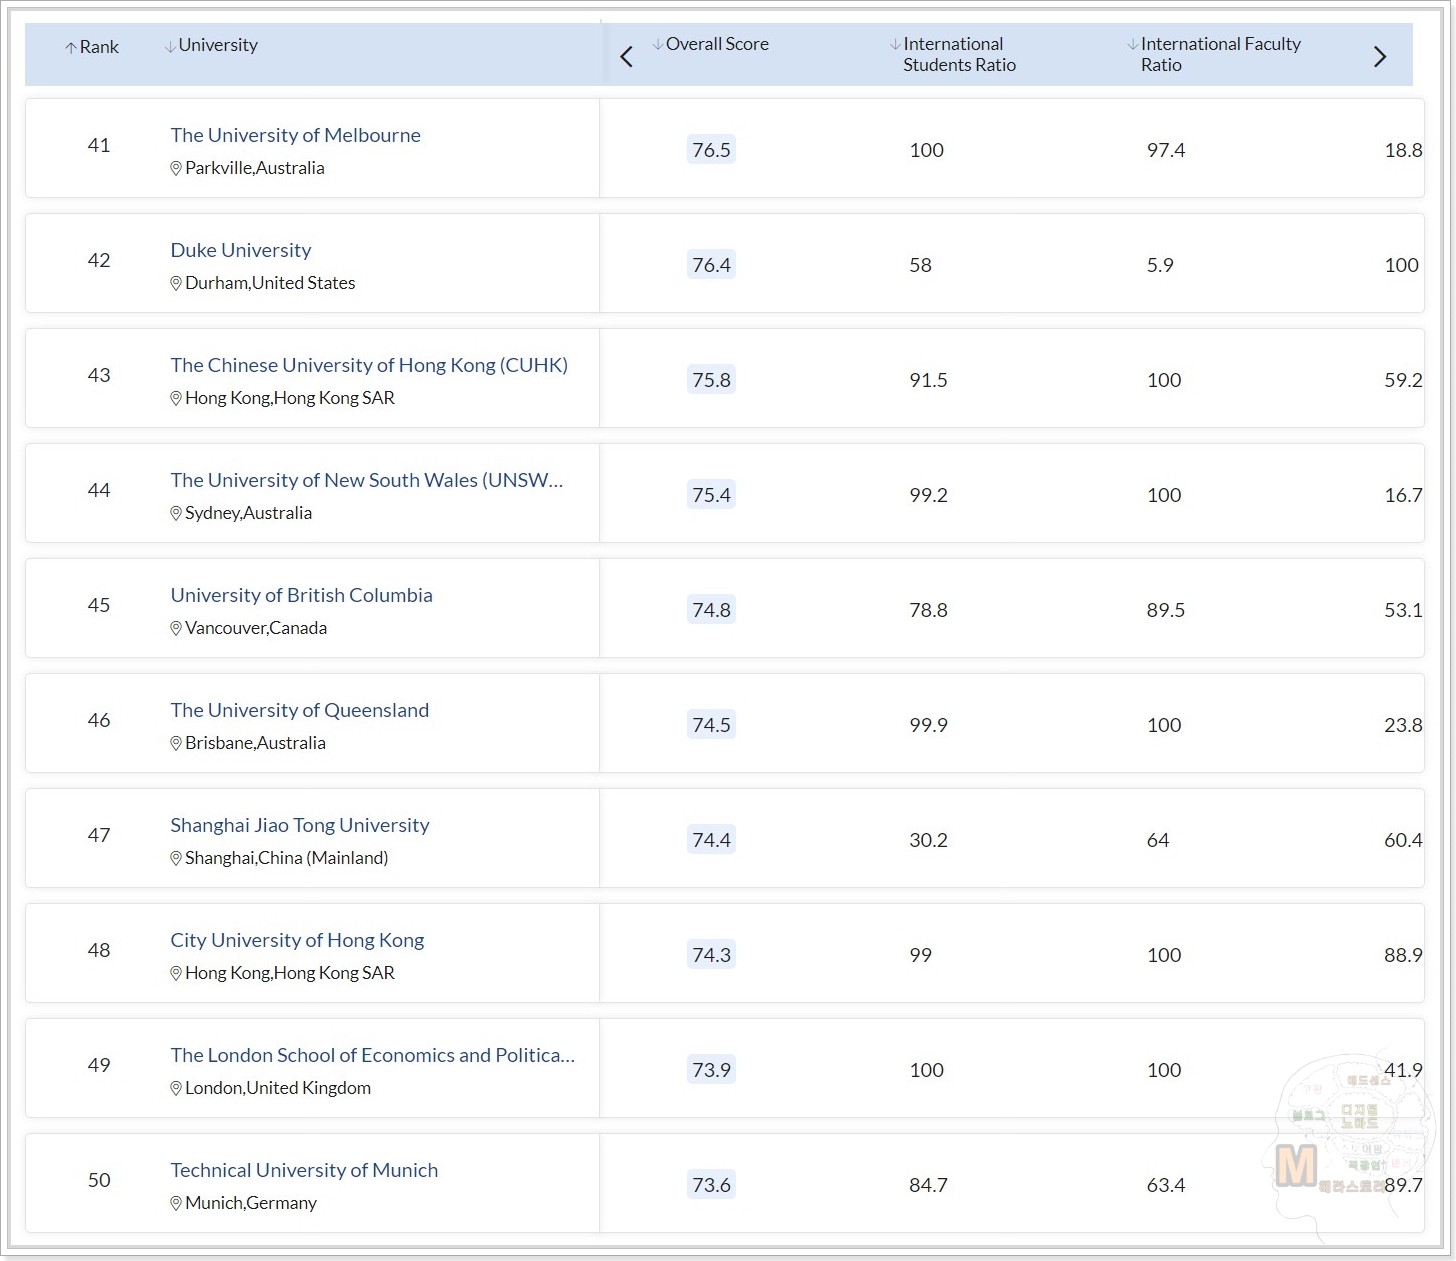Viewport: 1456px width, 1261px height.
Task: Sort by the Overall Score column header
Action: pyautogui.click(x=710, y=44)
